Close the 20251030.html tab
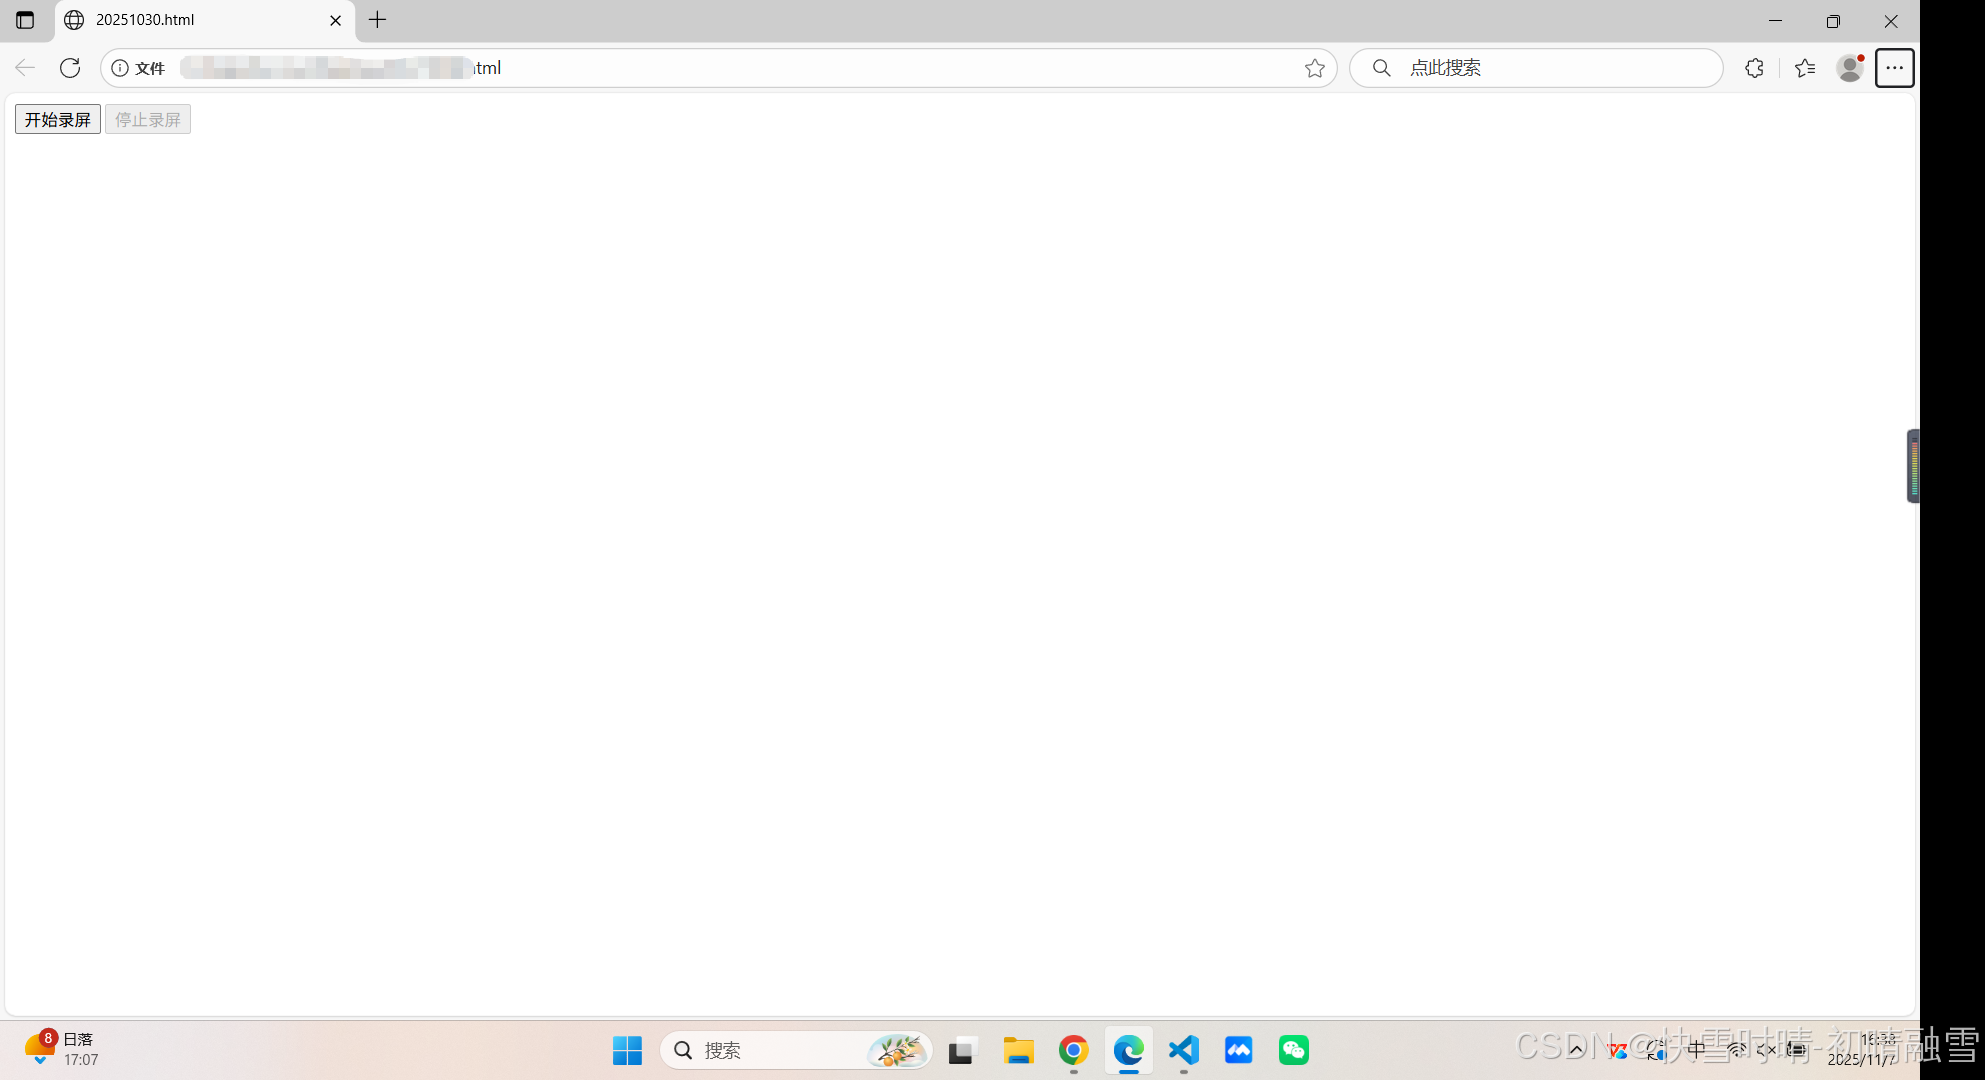The height and width of the screenshot is (1080, 1985). (x=336, y=20)
